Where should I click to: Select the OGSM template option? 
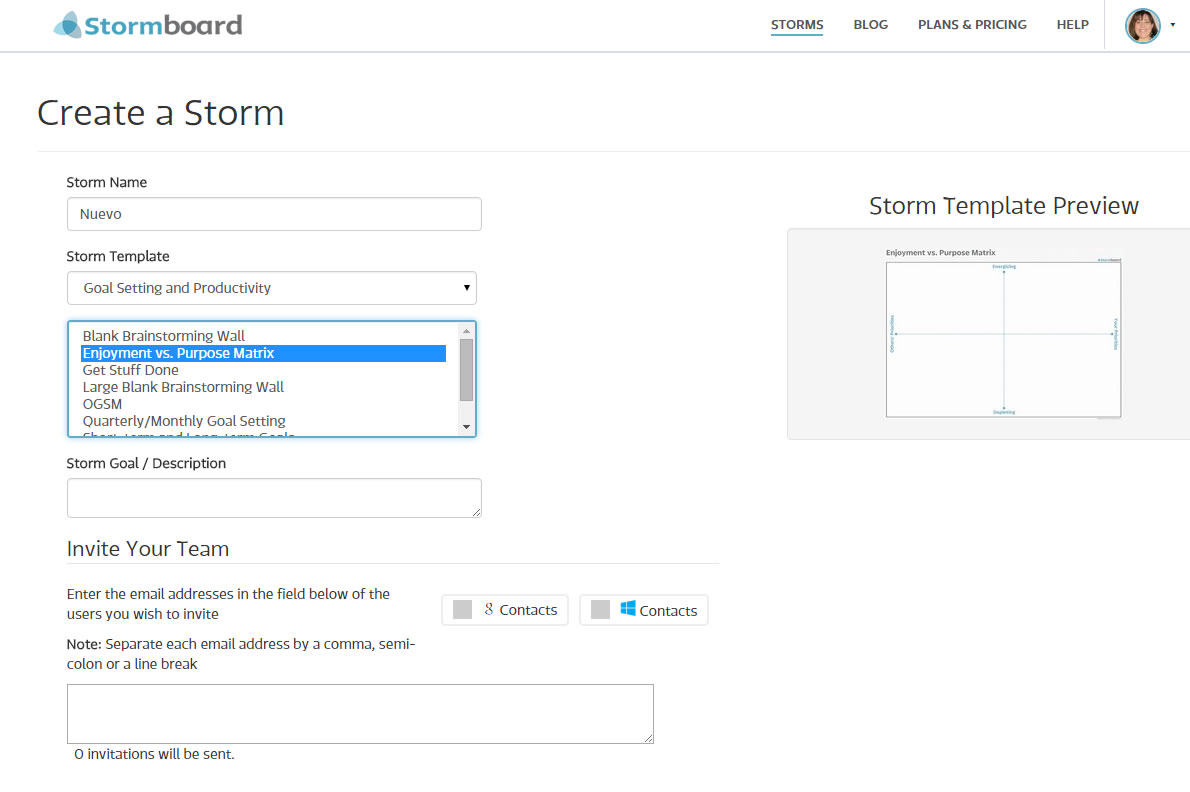tap(102, 404)
